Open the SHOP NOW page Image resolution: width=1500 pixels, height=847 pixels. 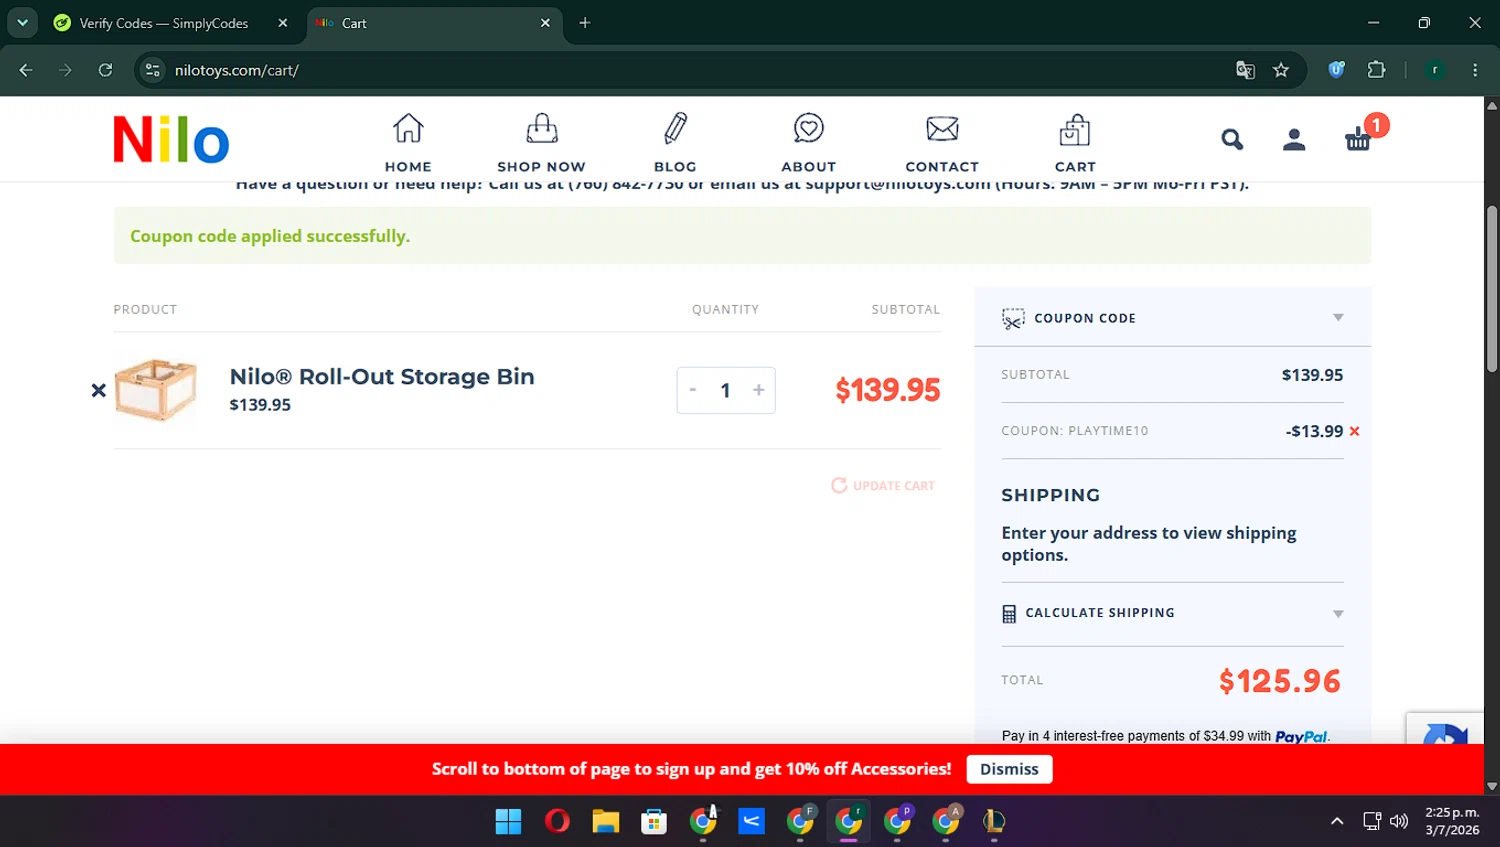[x=541, y=143]
